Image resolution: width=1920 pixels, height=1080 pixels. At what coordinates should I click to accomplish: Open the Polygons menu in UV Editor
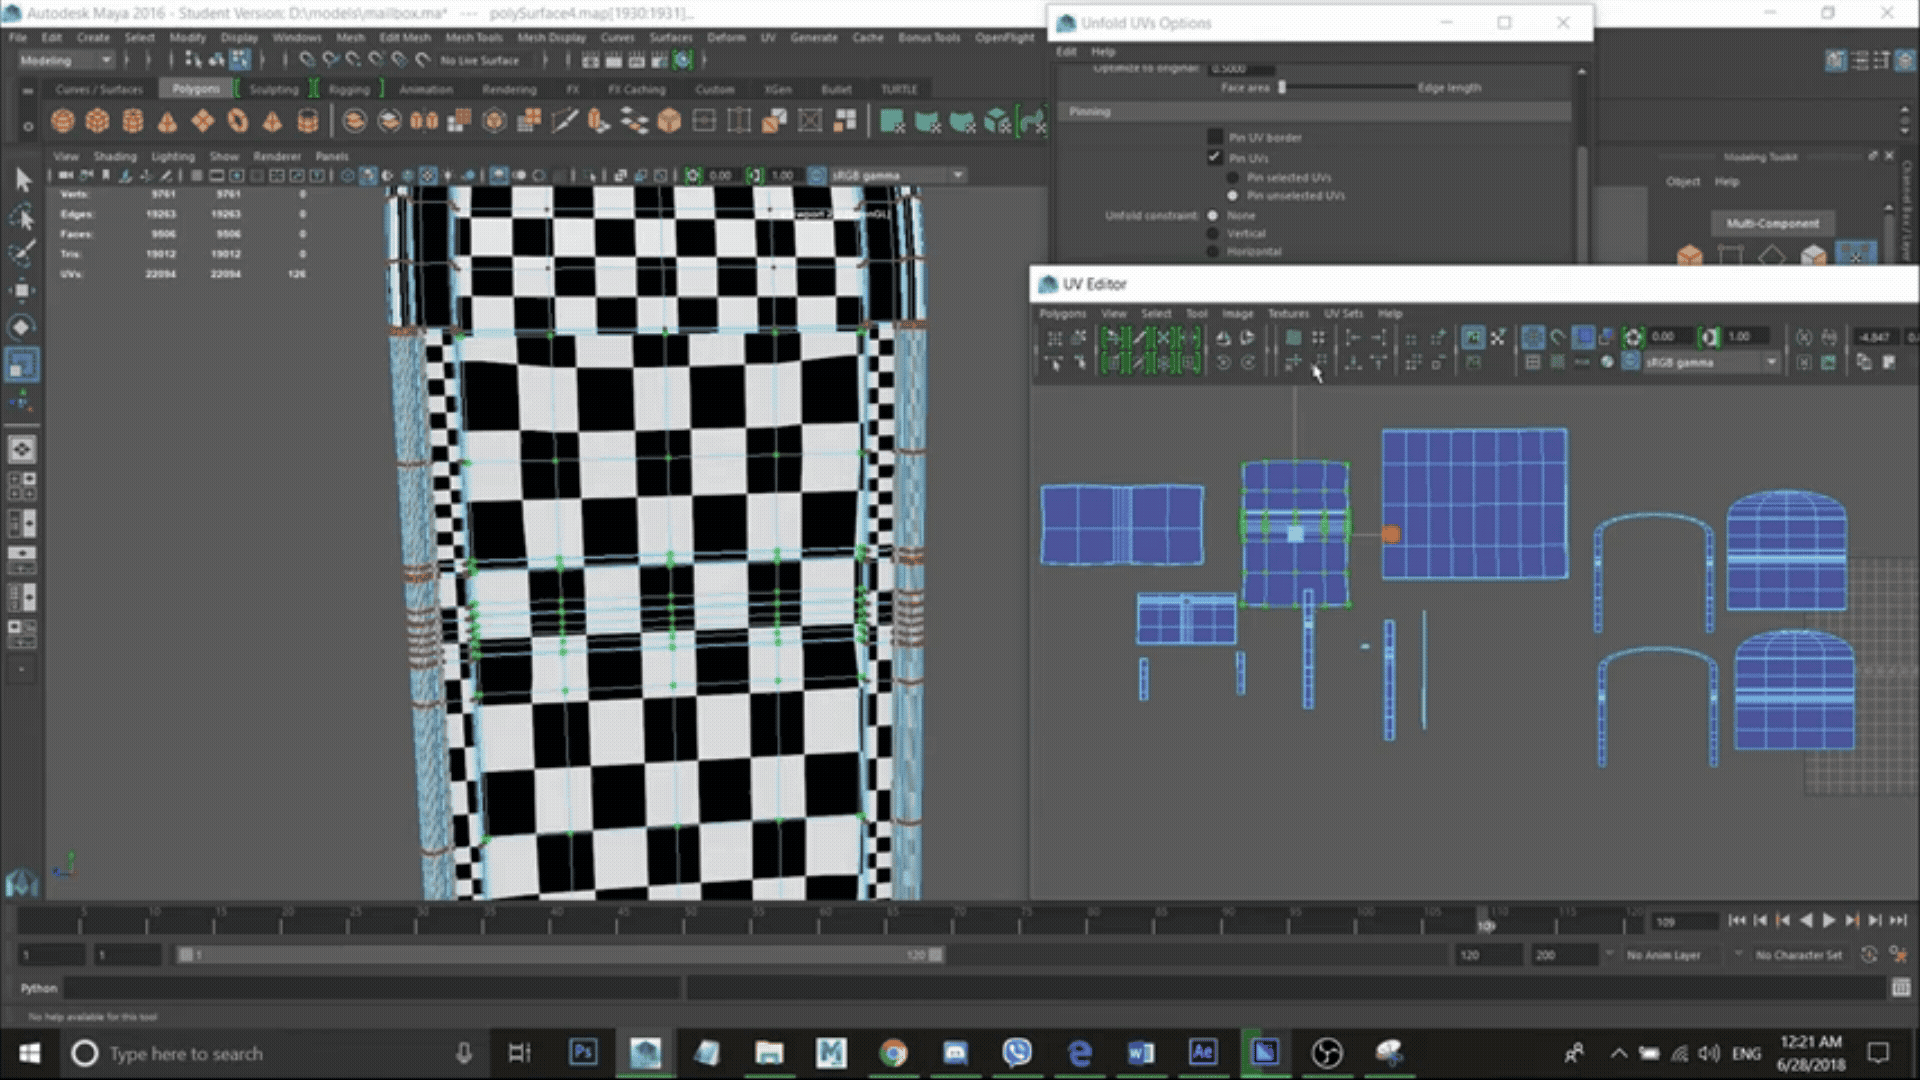[1062, 314]
